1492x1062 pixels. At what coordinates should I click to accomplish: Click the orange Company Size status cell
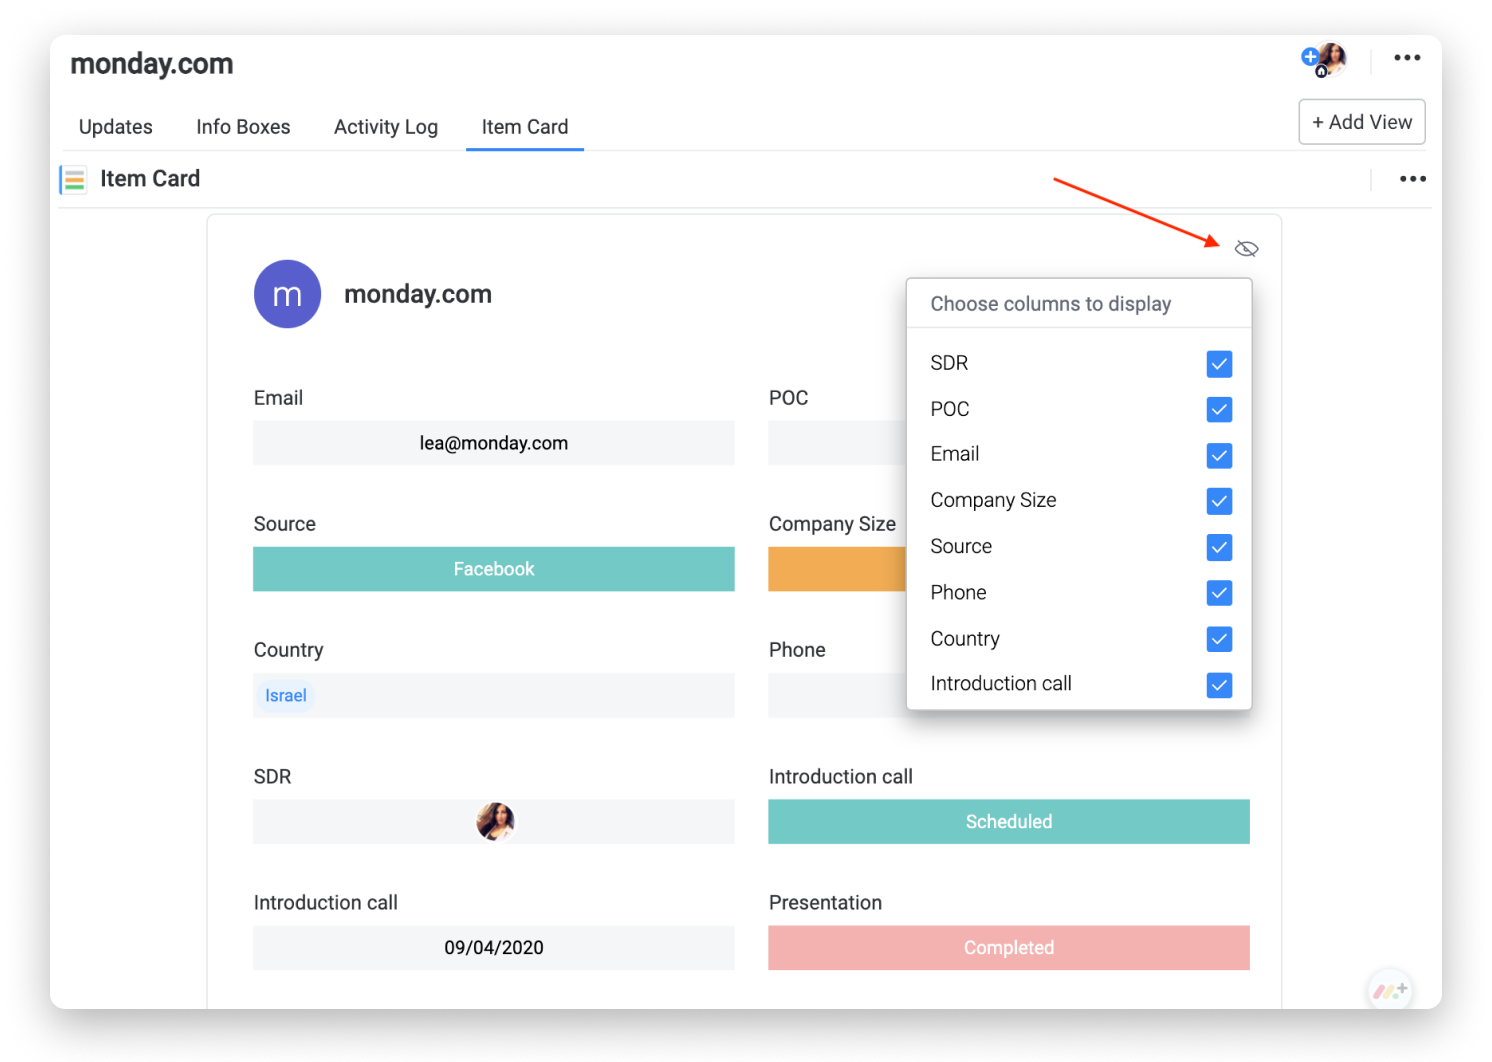(x=837, y=569)
